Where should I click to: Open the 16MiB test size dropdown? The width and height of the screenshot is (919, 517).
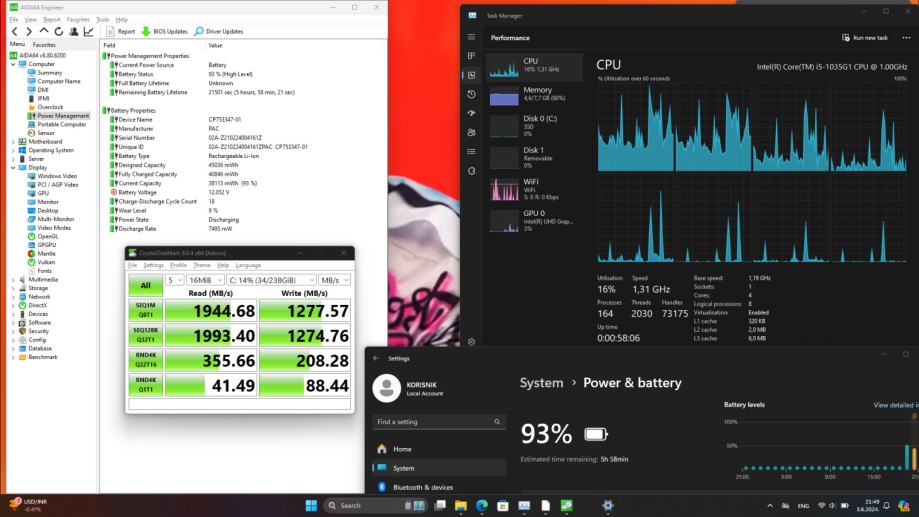click(x=205, y=280)
